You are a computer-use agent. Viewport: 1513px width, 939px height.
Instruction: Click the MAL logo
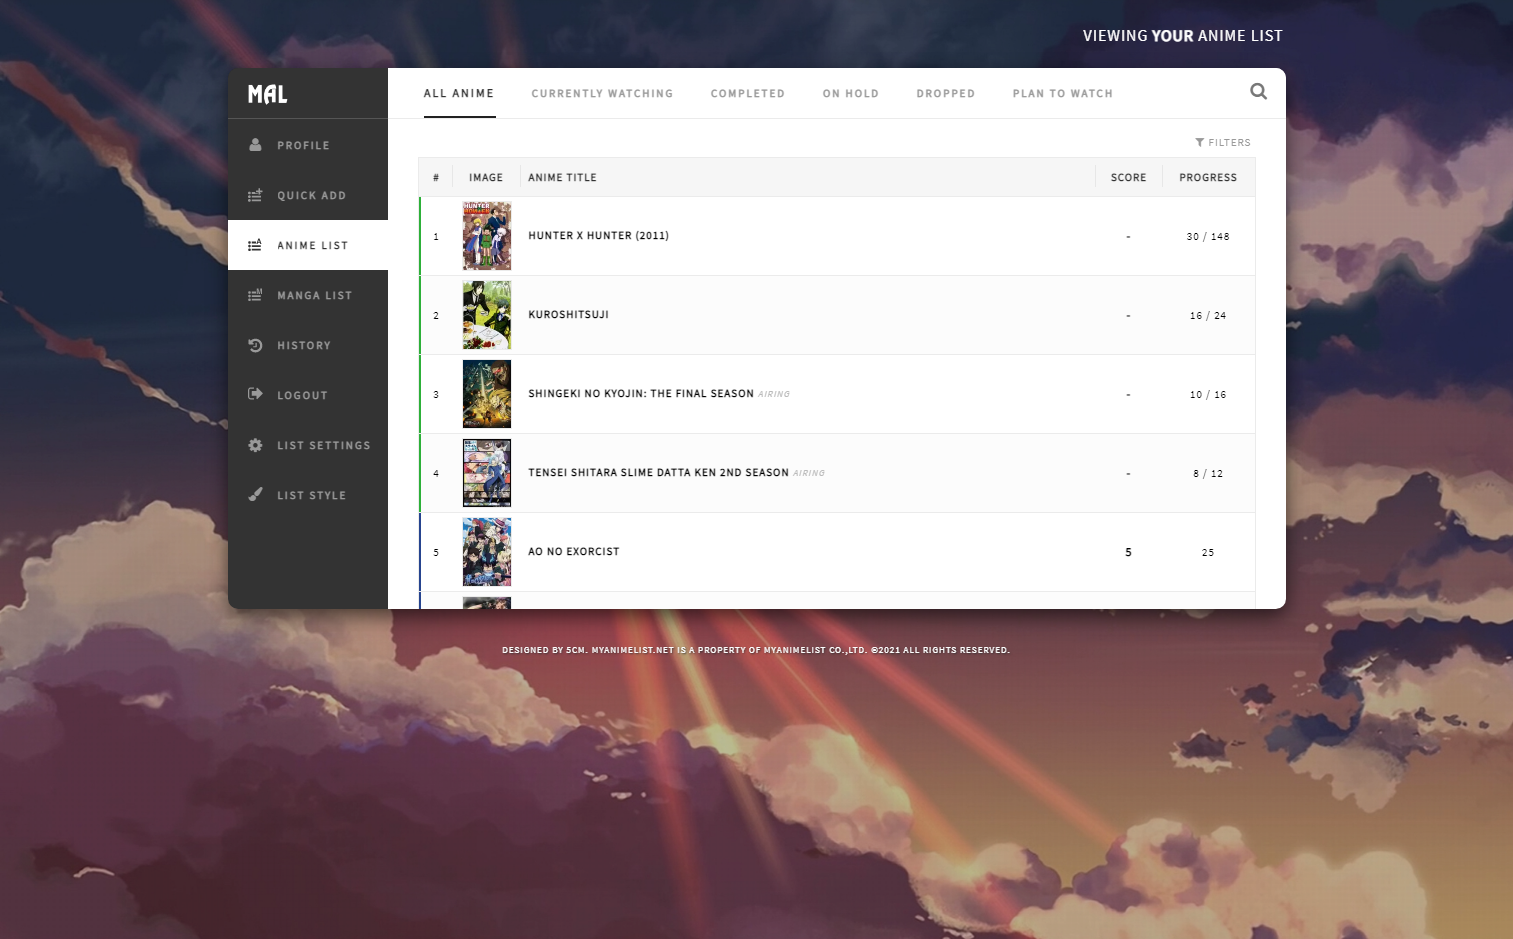267,93
